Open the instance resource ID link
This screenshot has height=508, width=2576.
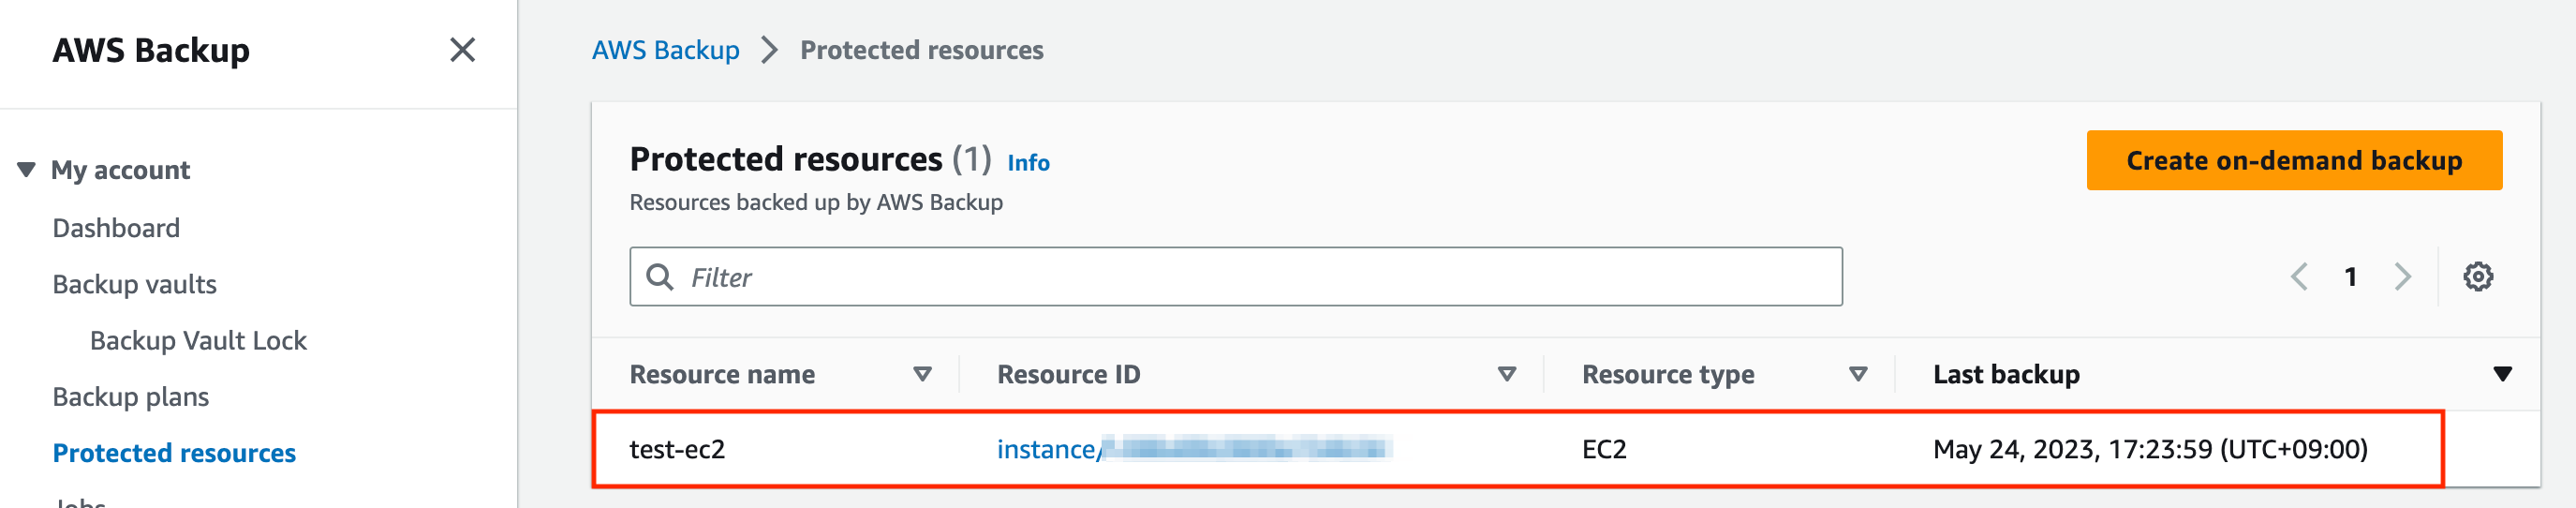1194,449
